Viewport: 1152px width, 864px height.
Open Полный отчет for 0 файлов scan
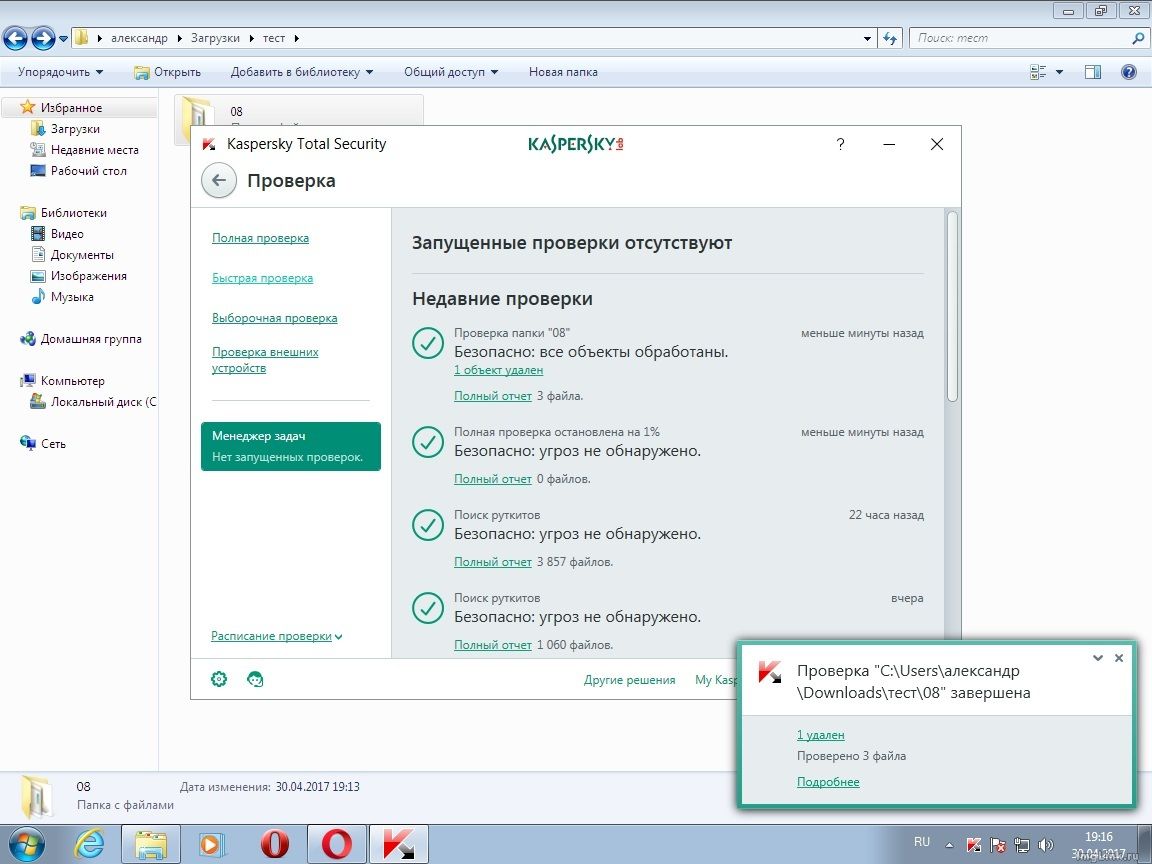pos(492,479)
